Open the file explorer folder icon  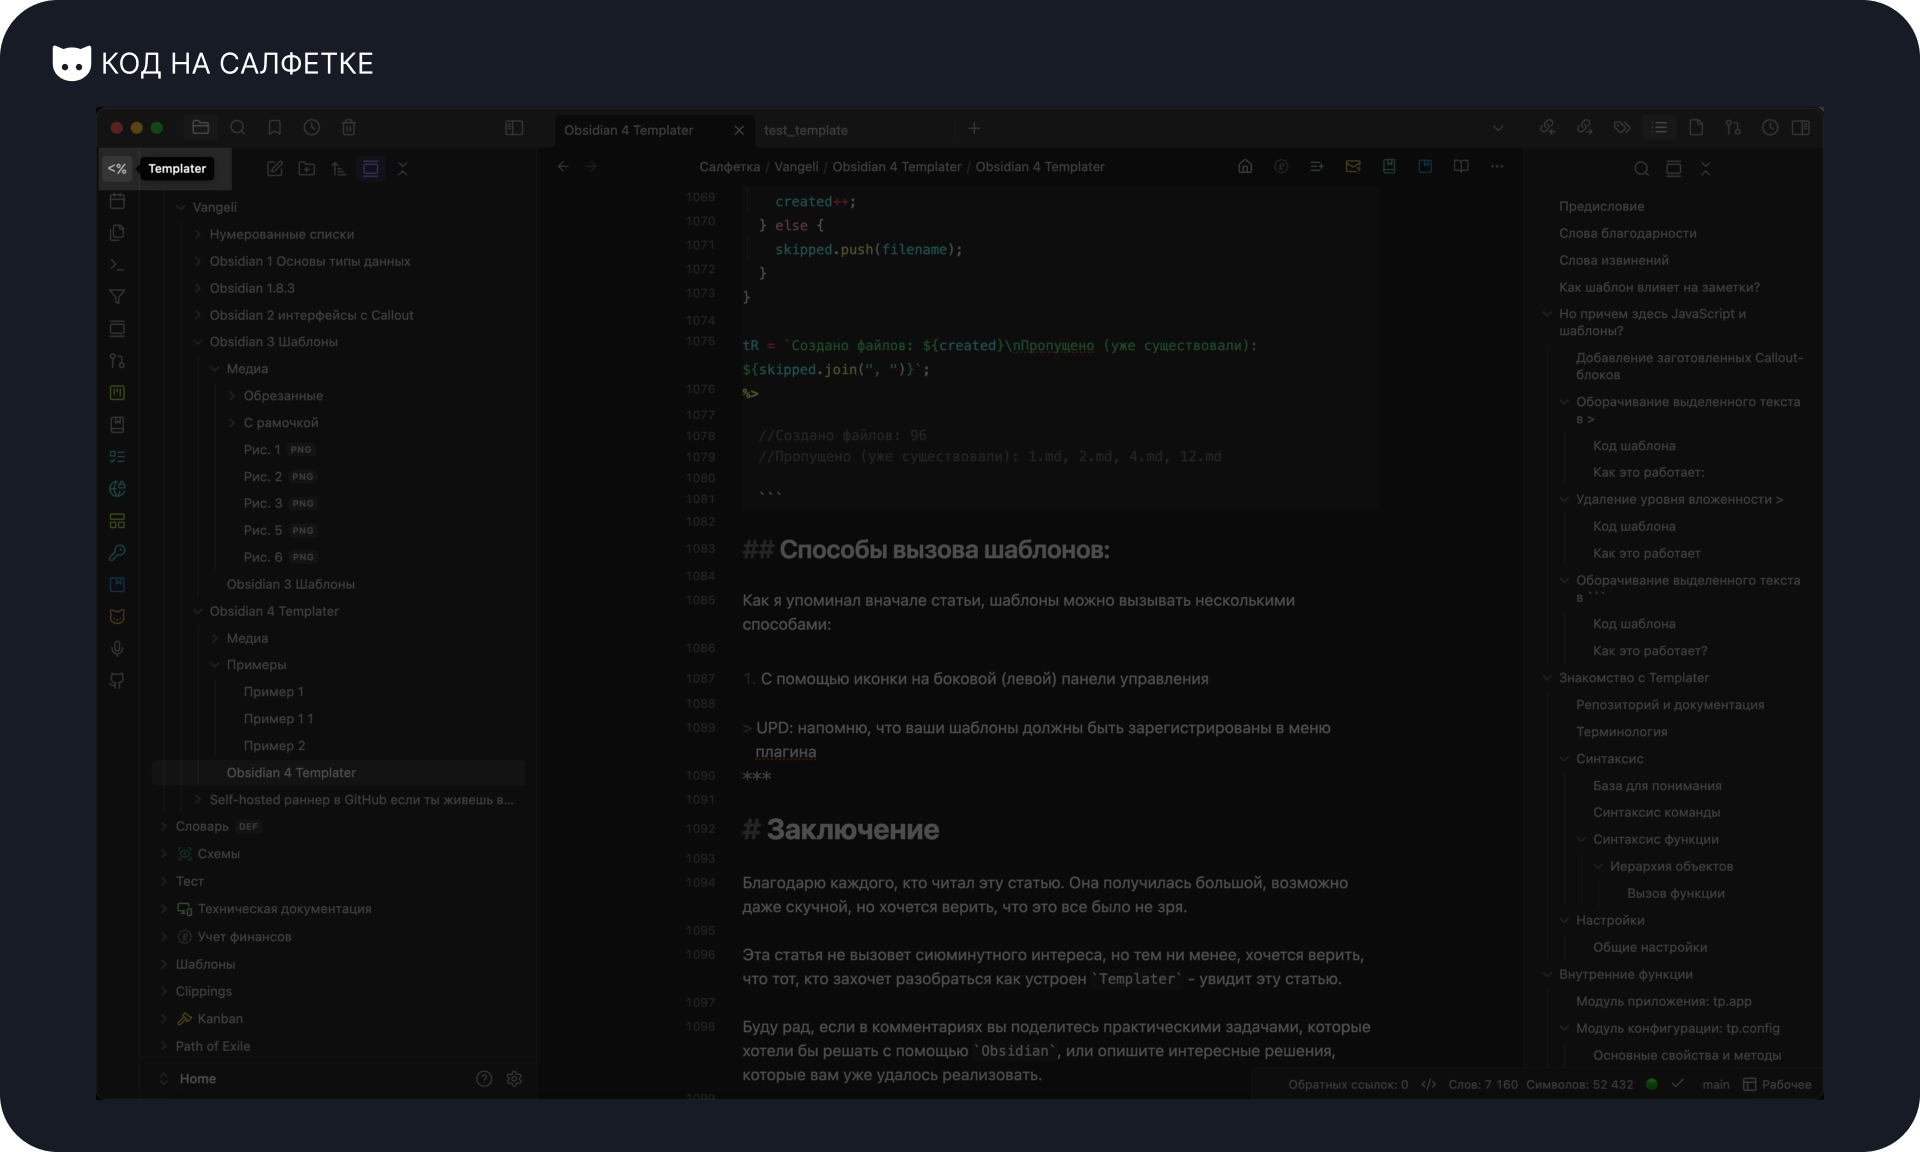(200, 128)
